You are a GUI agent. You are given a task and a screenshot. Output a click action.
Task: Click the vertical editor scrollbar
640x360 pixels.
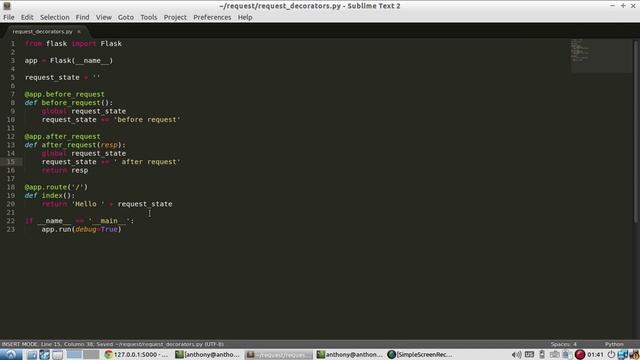point(636,131)
